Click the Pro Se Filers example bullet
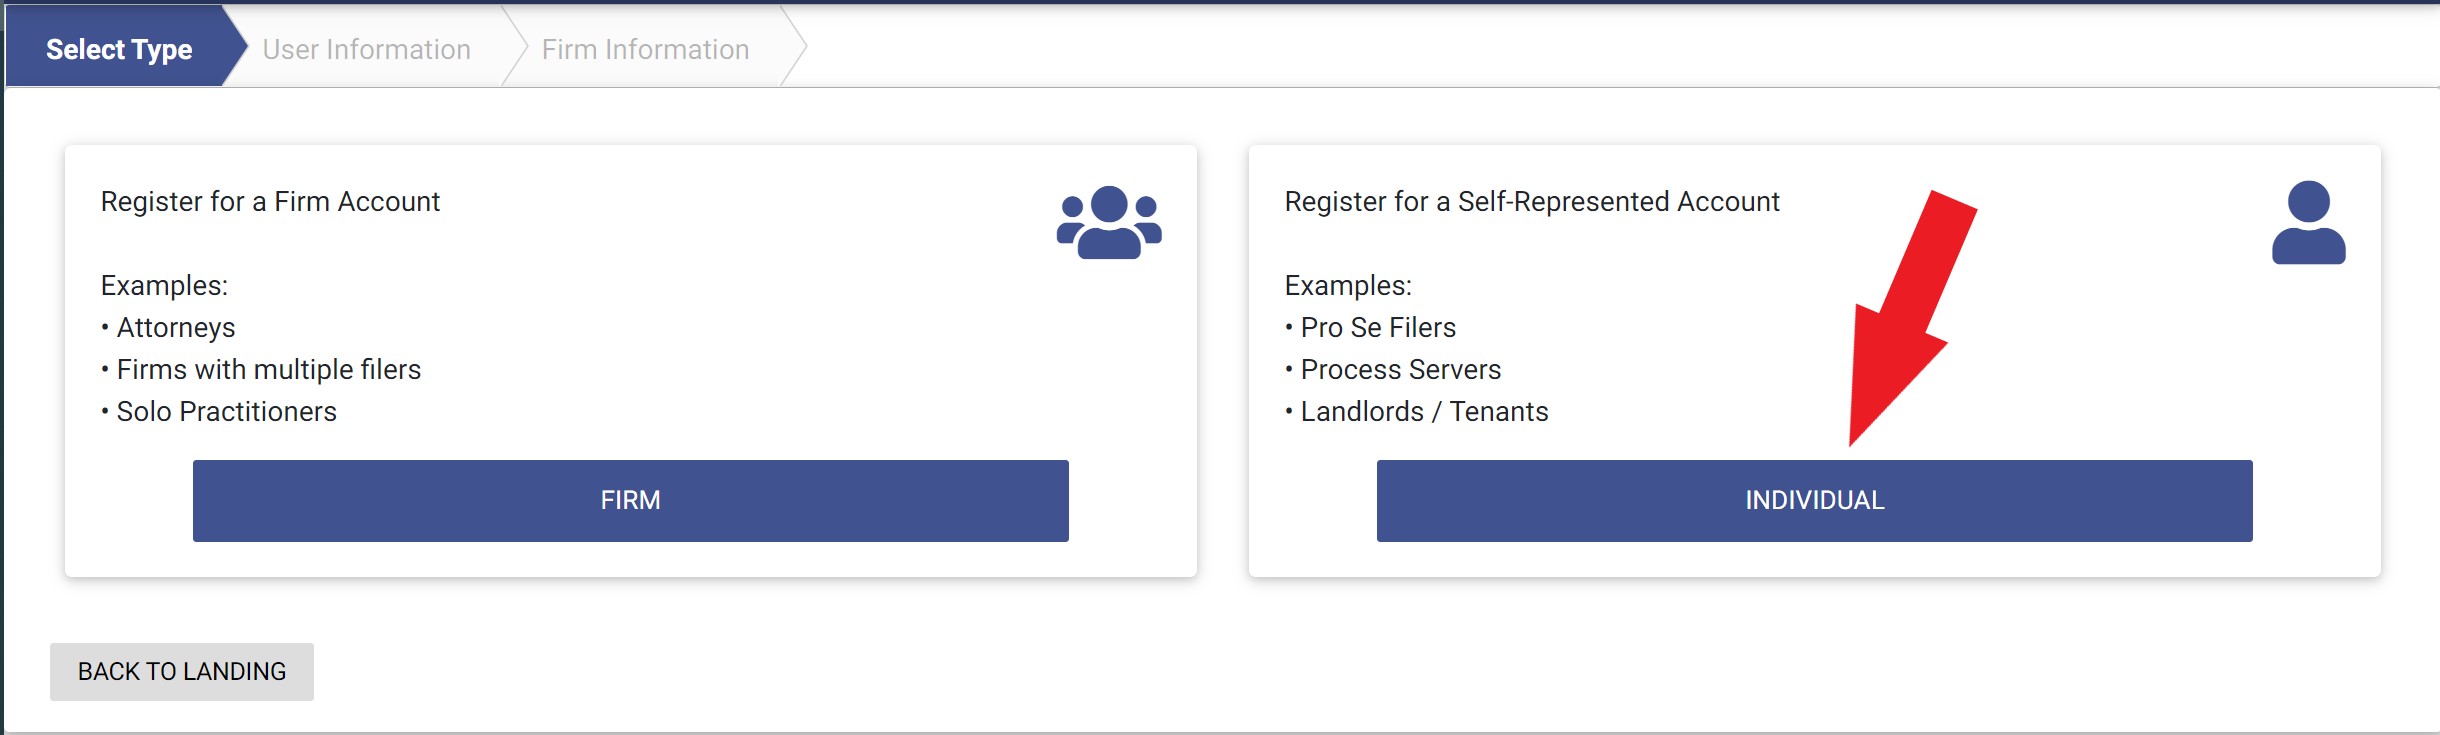 1370,327
